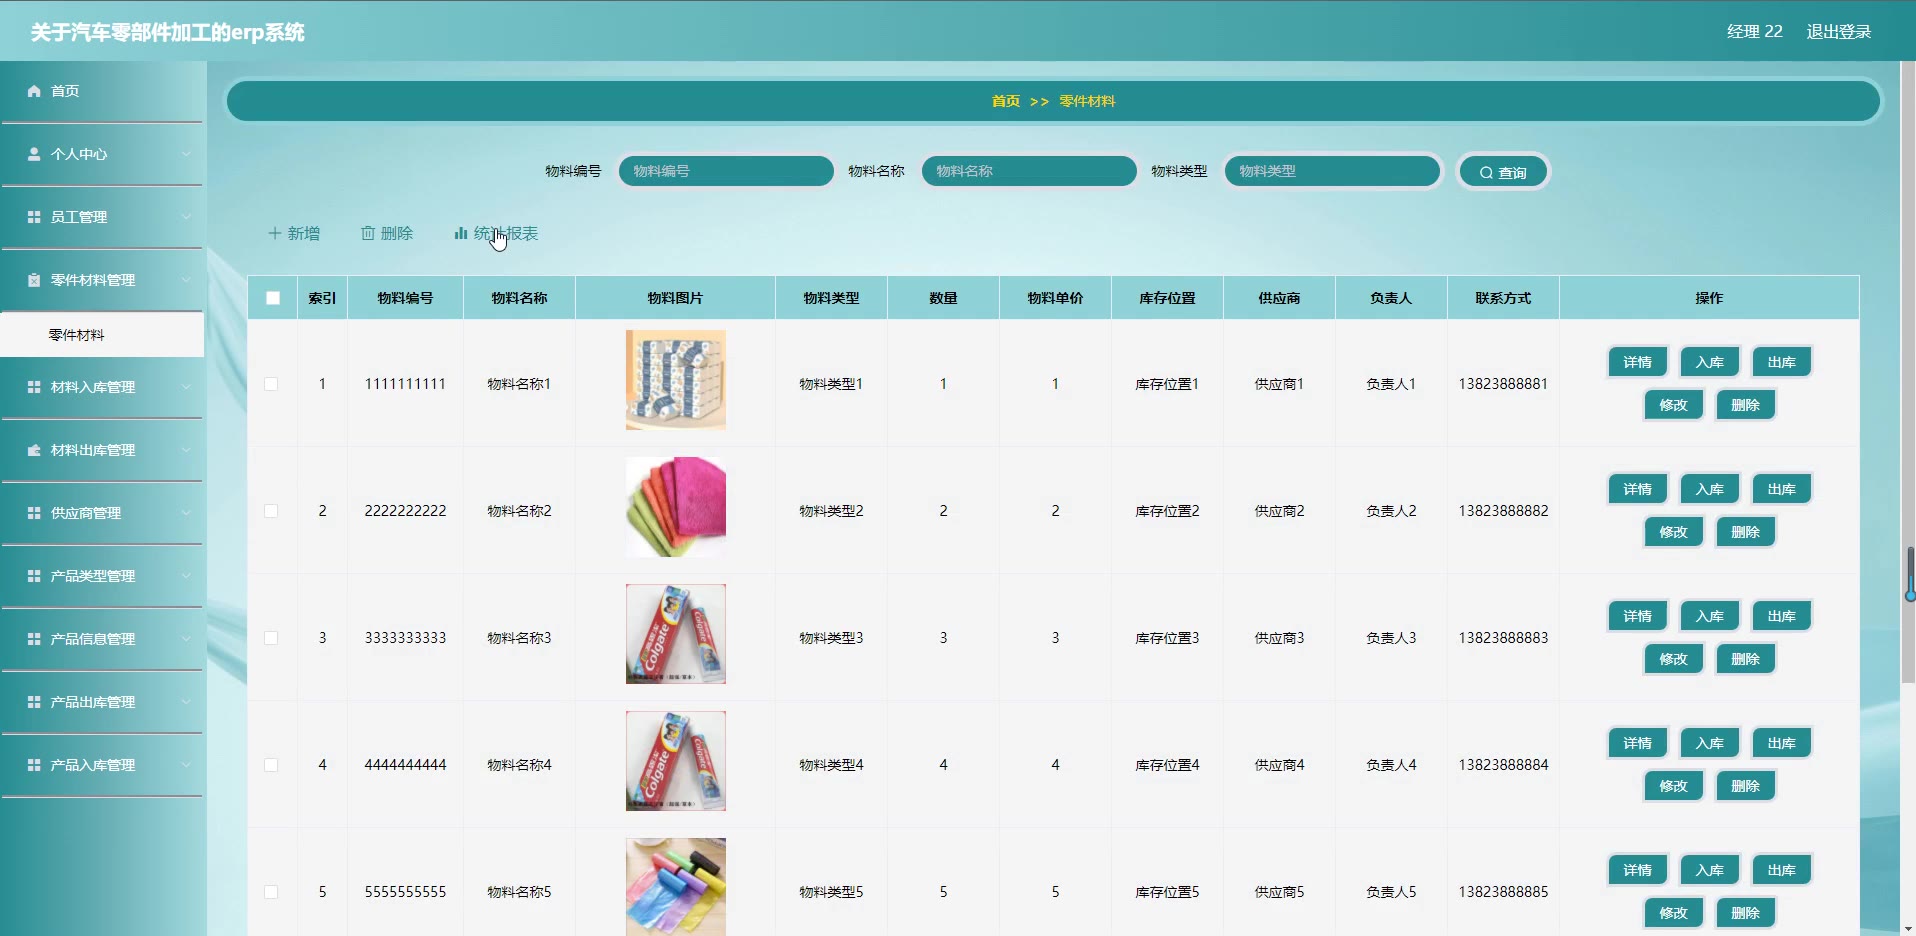This screenshot has height=936, width=1916.
Task: Open the bar chart 统计报表 icon
Action: [x=461, y=233]
